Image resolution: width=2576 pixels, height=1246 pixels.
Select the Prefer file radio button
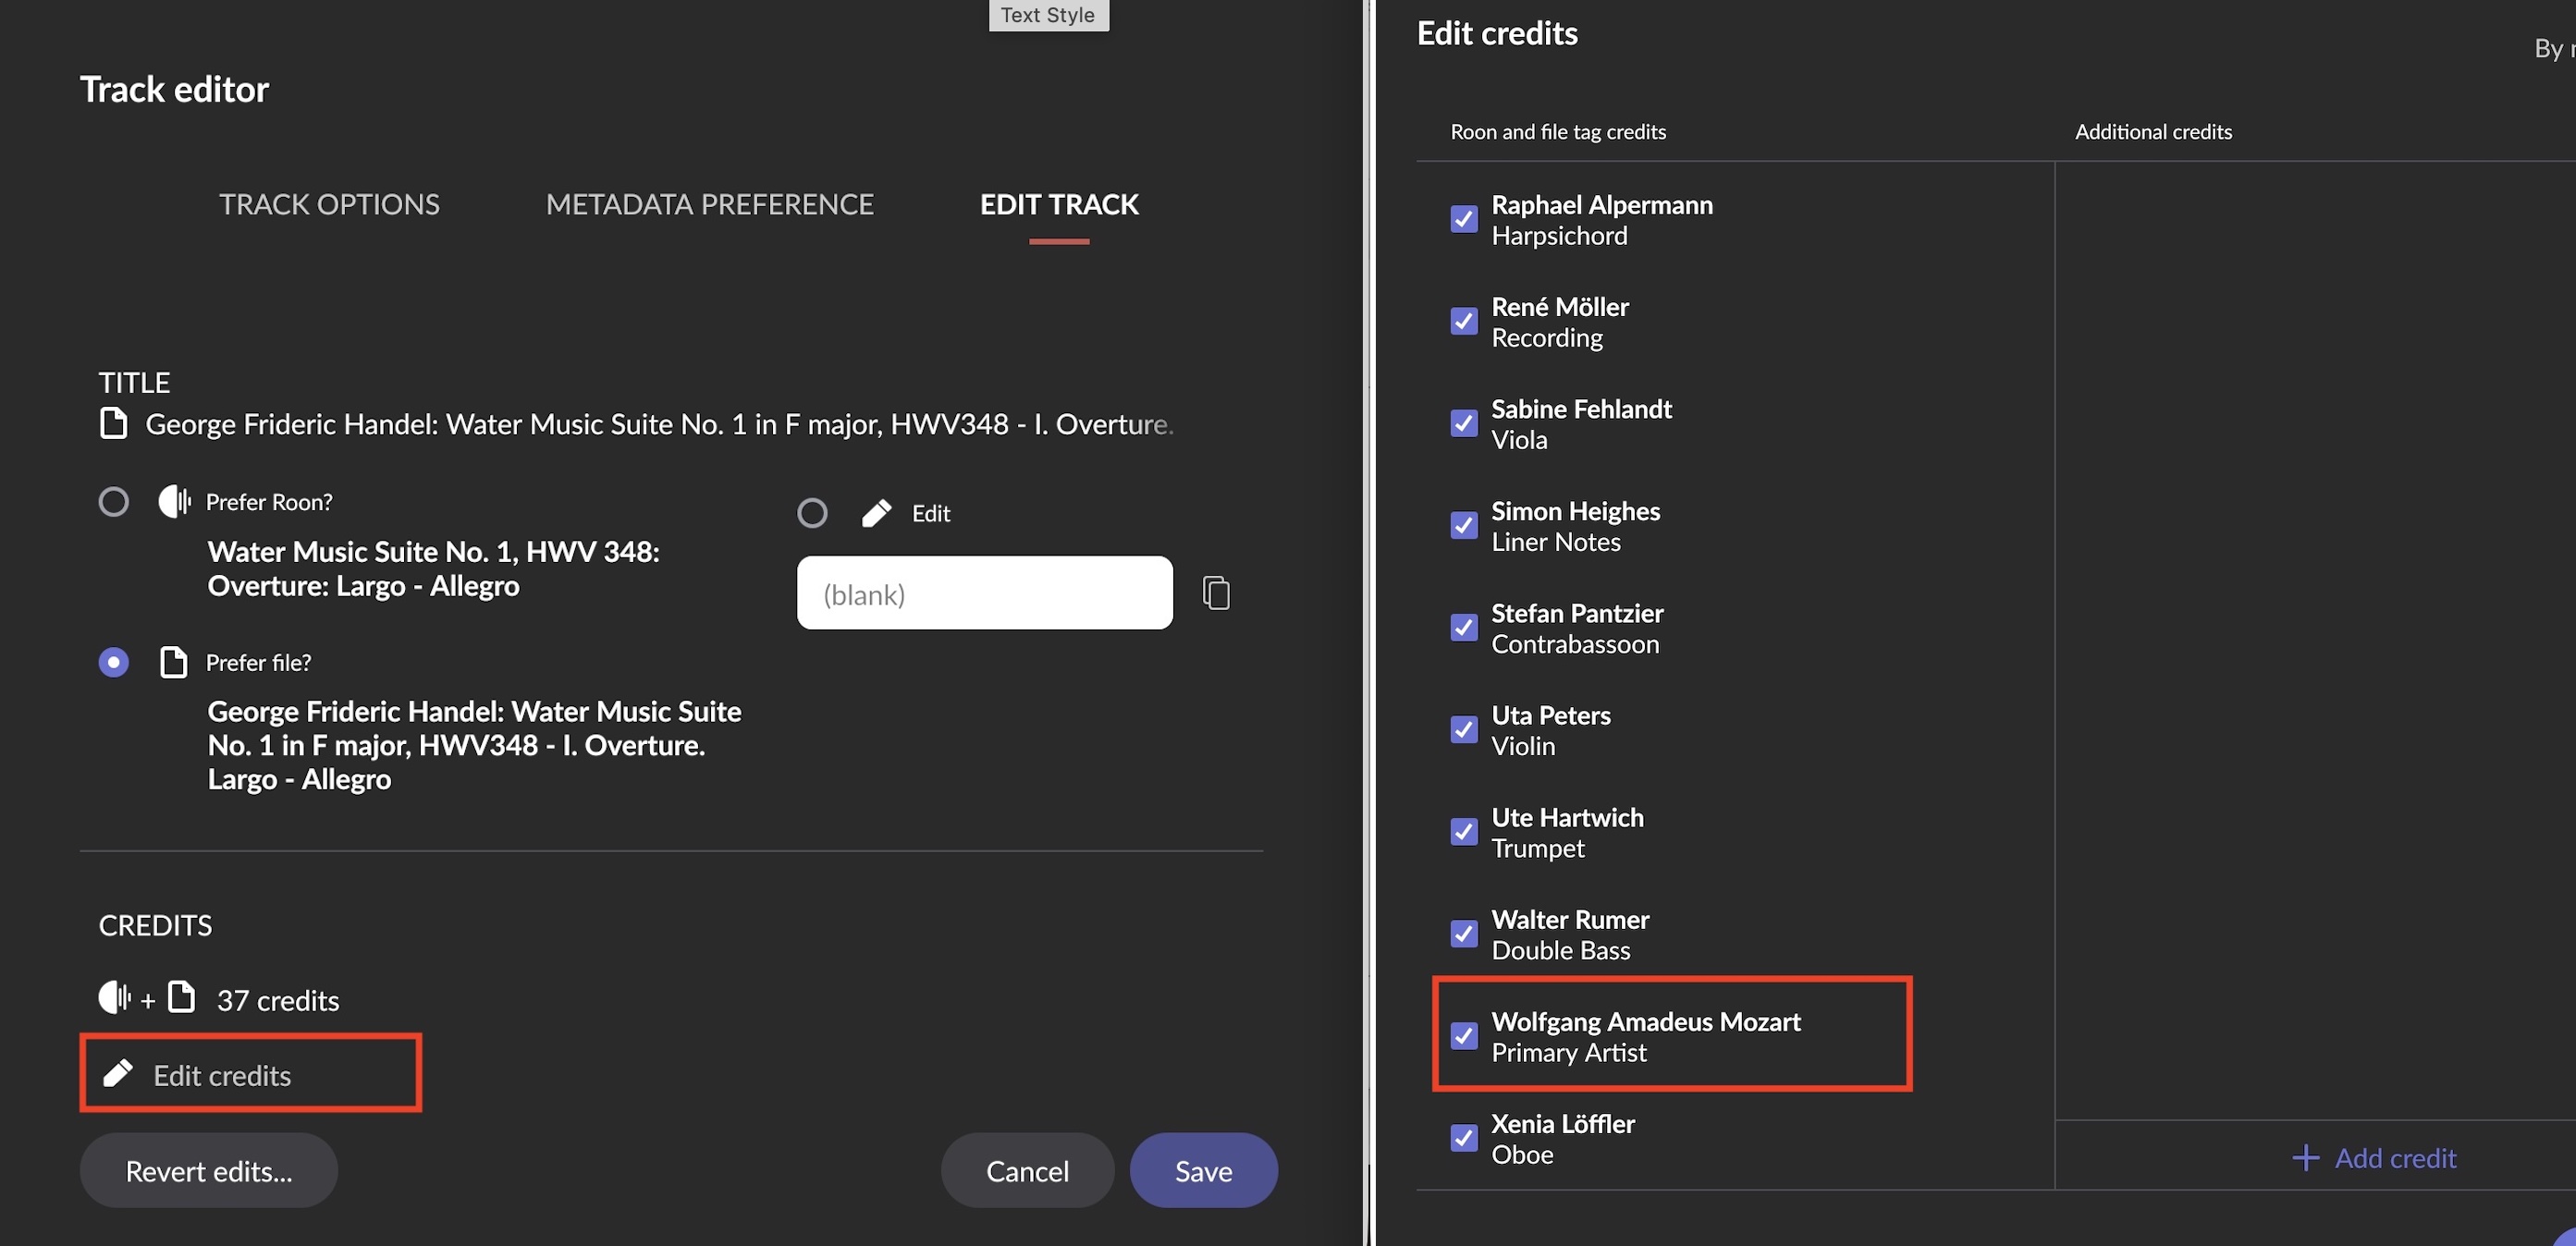[114, 662]
